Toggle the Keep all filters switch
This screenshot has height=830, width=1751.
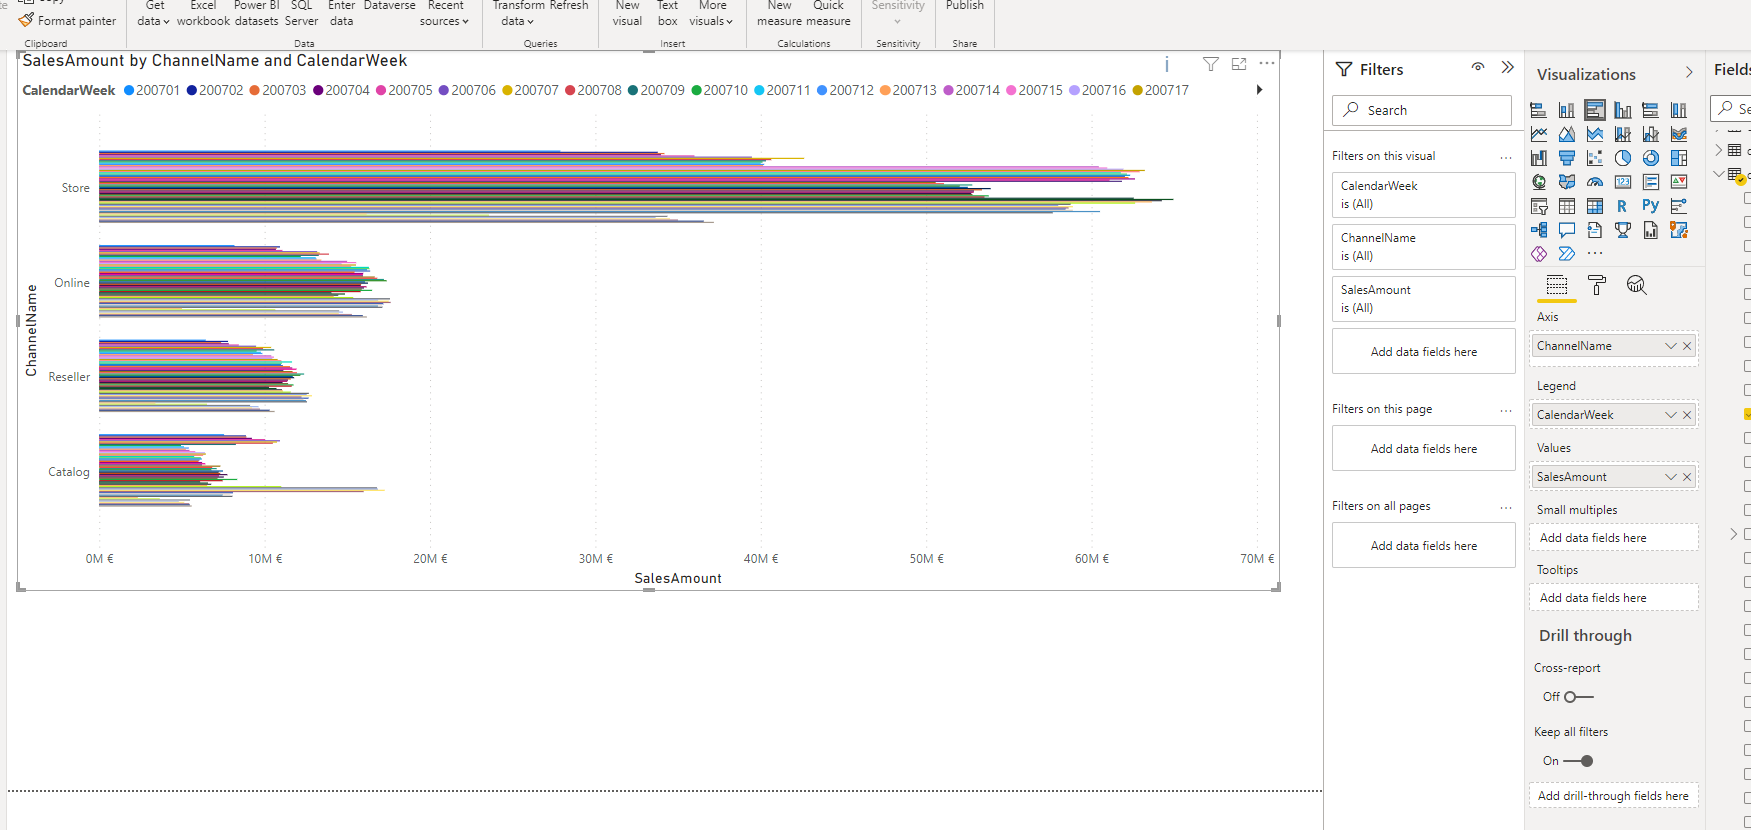(1579, 761)
